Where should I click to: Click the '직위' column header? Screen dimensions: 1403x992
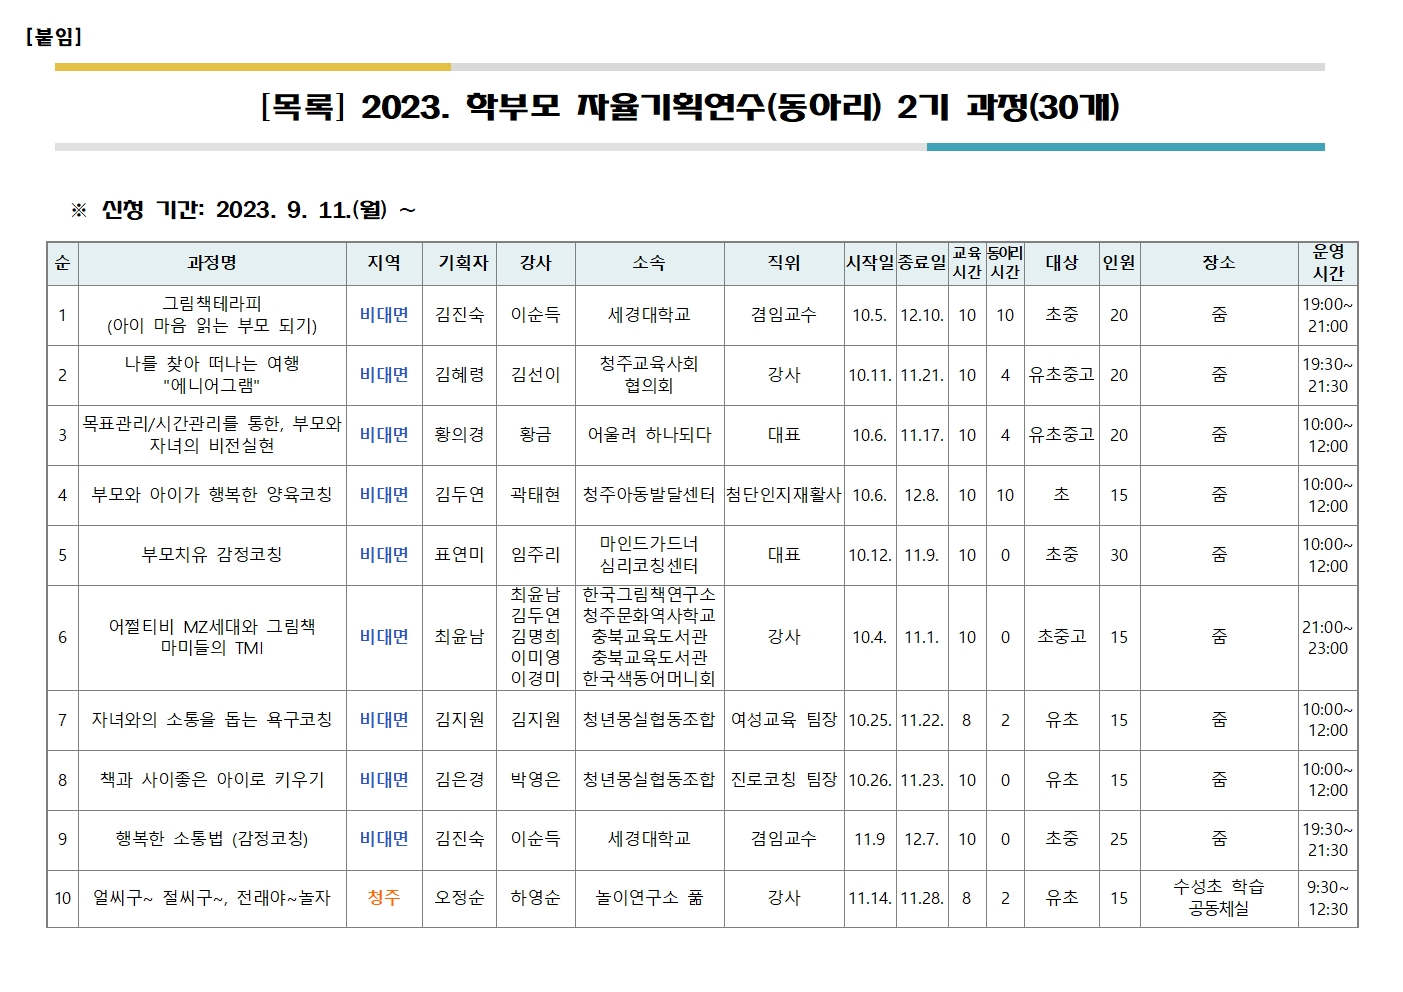[784, 263]
